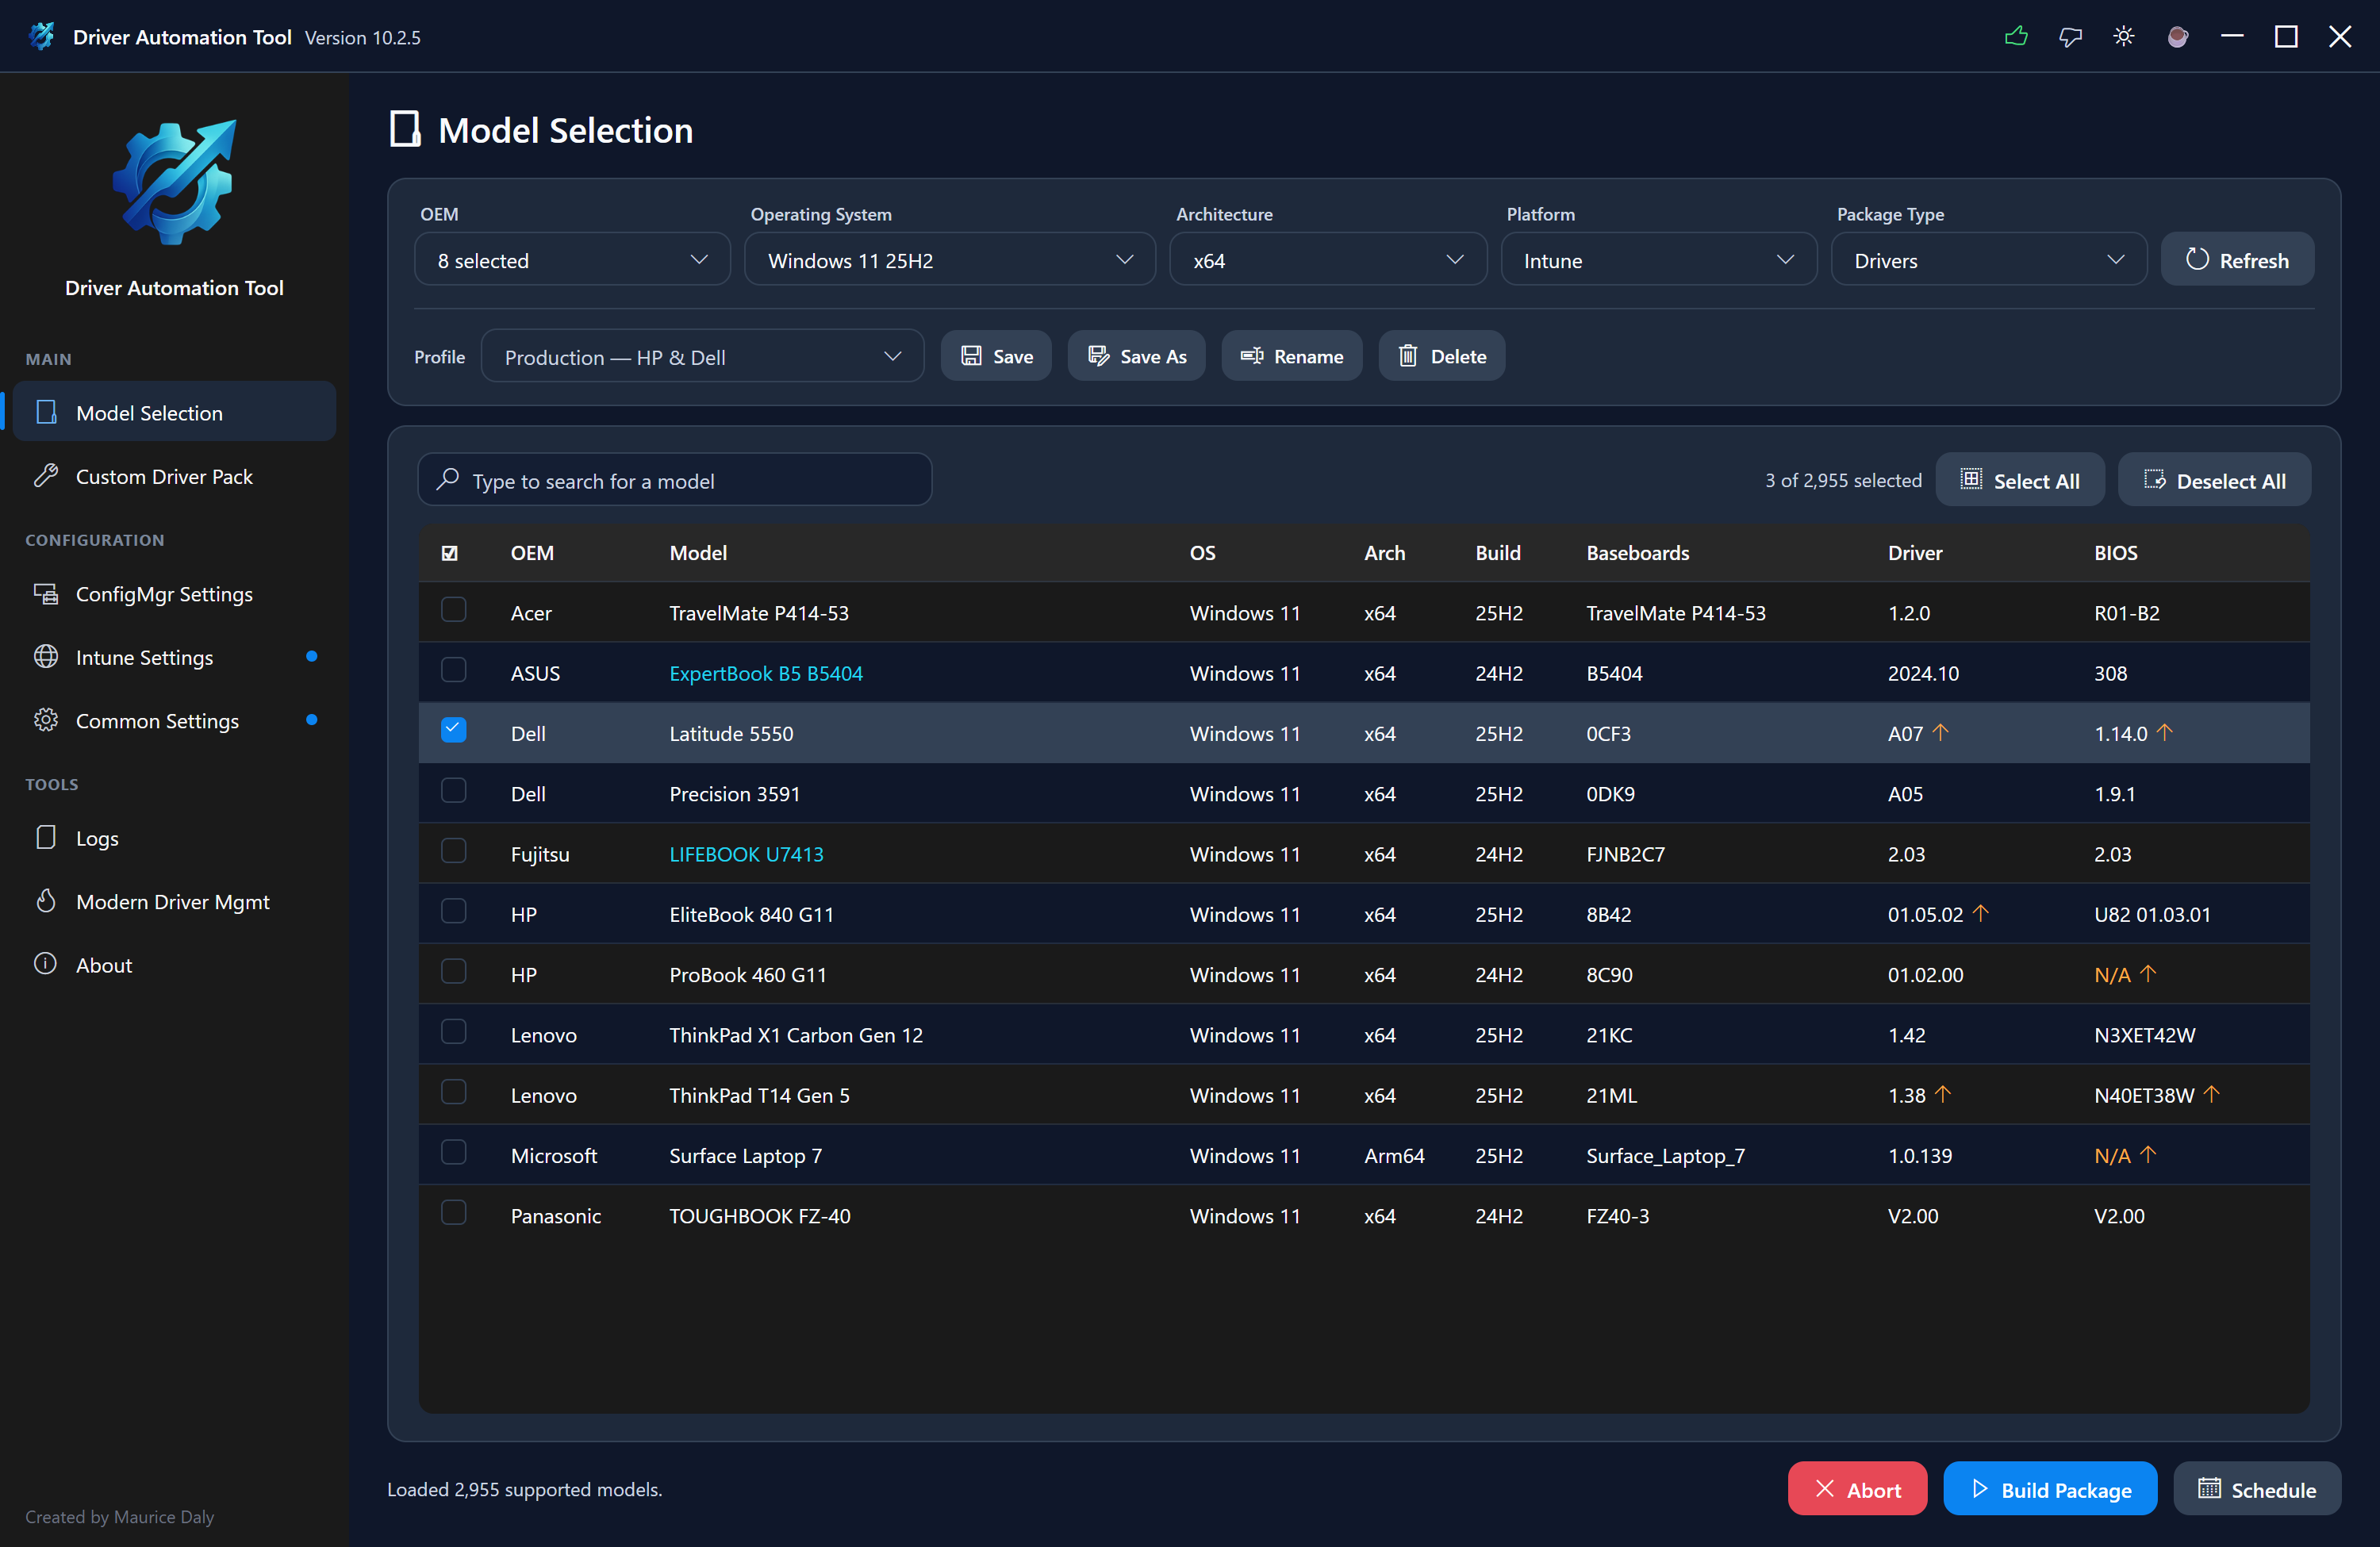This screenshot has height=1547, width=2380.
Task: Sort by the Model column header
Action: 698,553
